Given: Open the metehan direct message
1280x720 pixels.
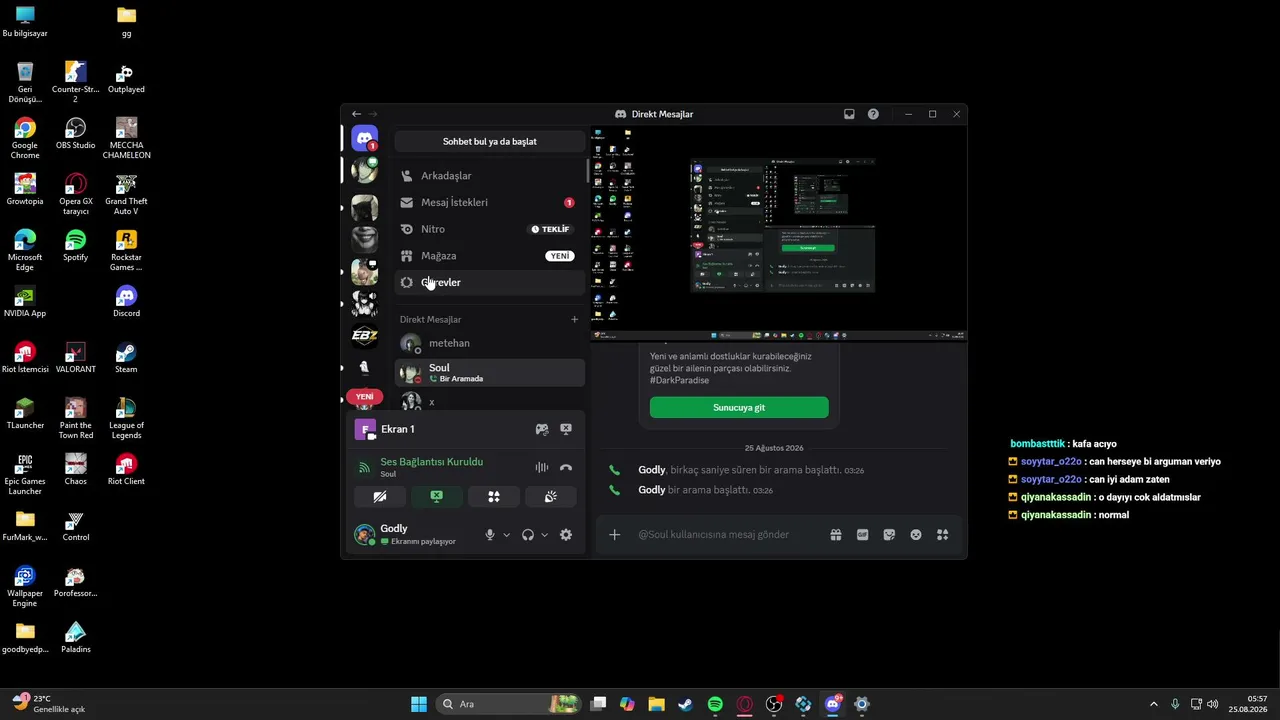Looking at the screenshot, I should [490, 344].
